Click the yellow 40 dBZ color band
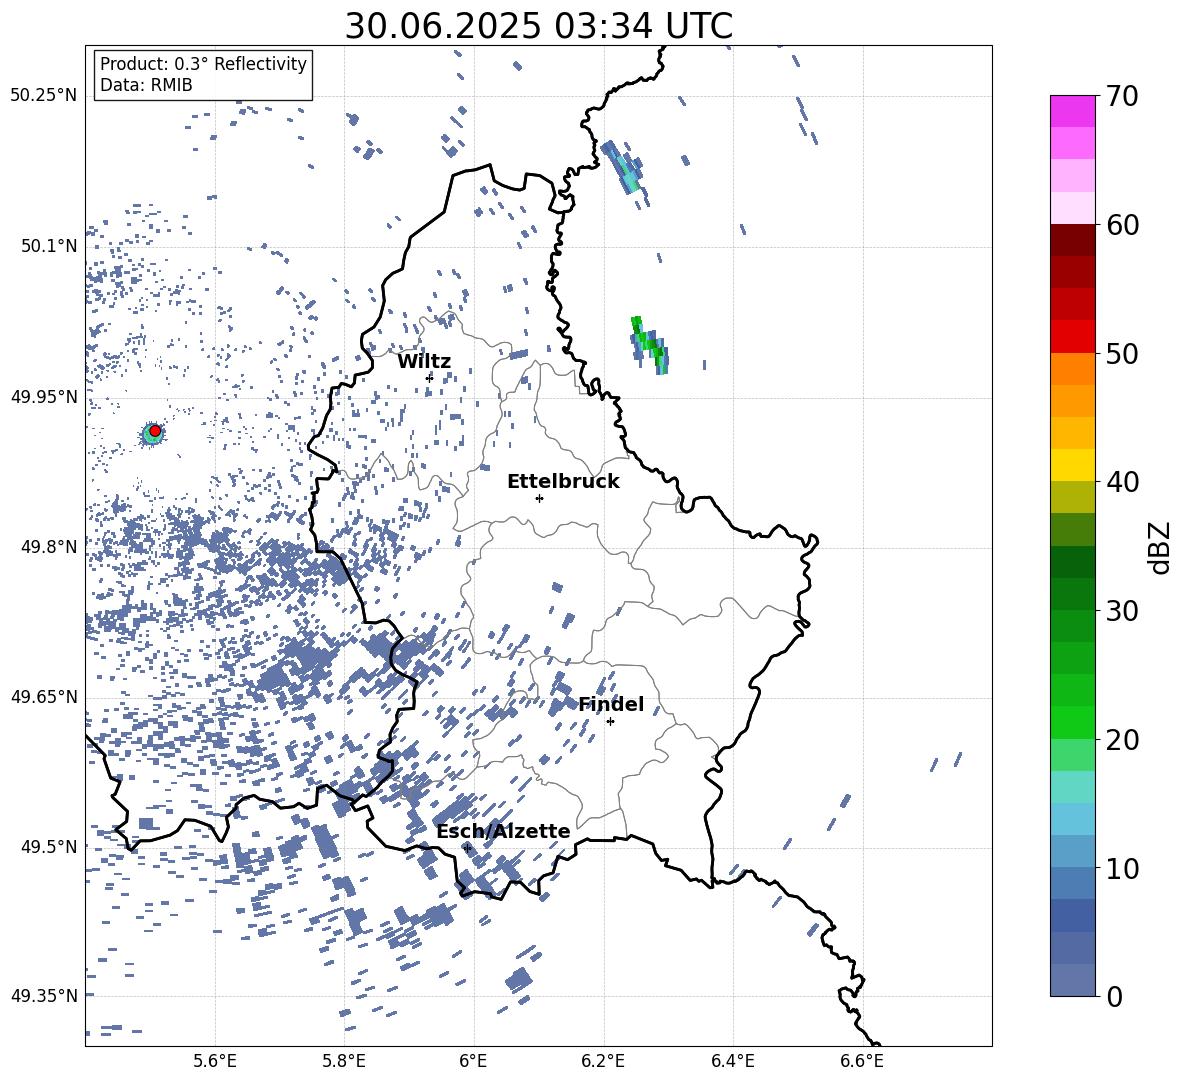The width and height of the screenshot is (1184, 1081). point(1072,465)
